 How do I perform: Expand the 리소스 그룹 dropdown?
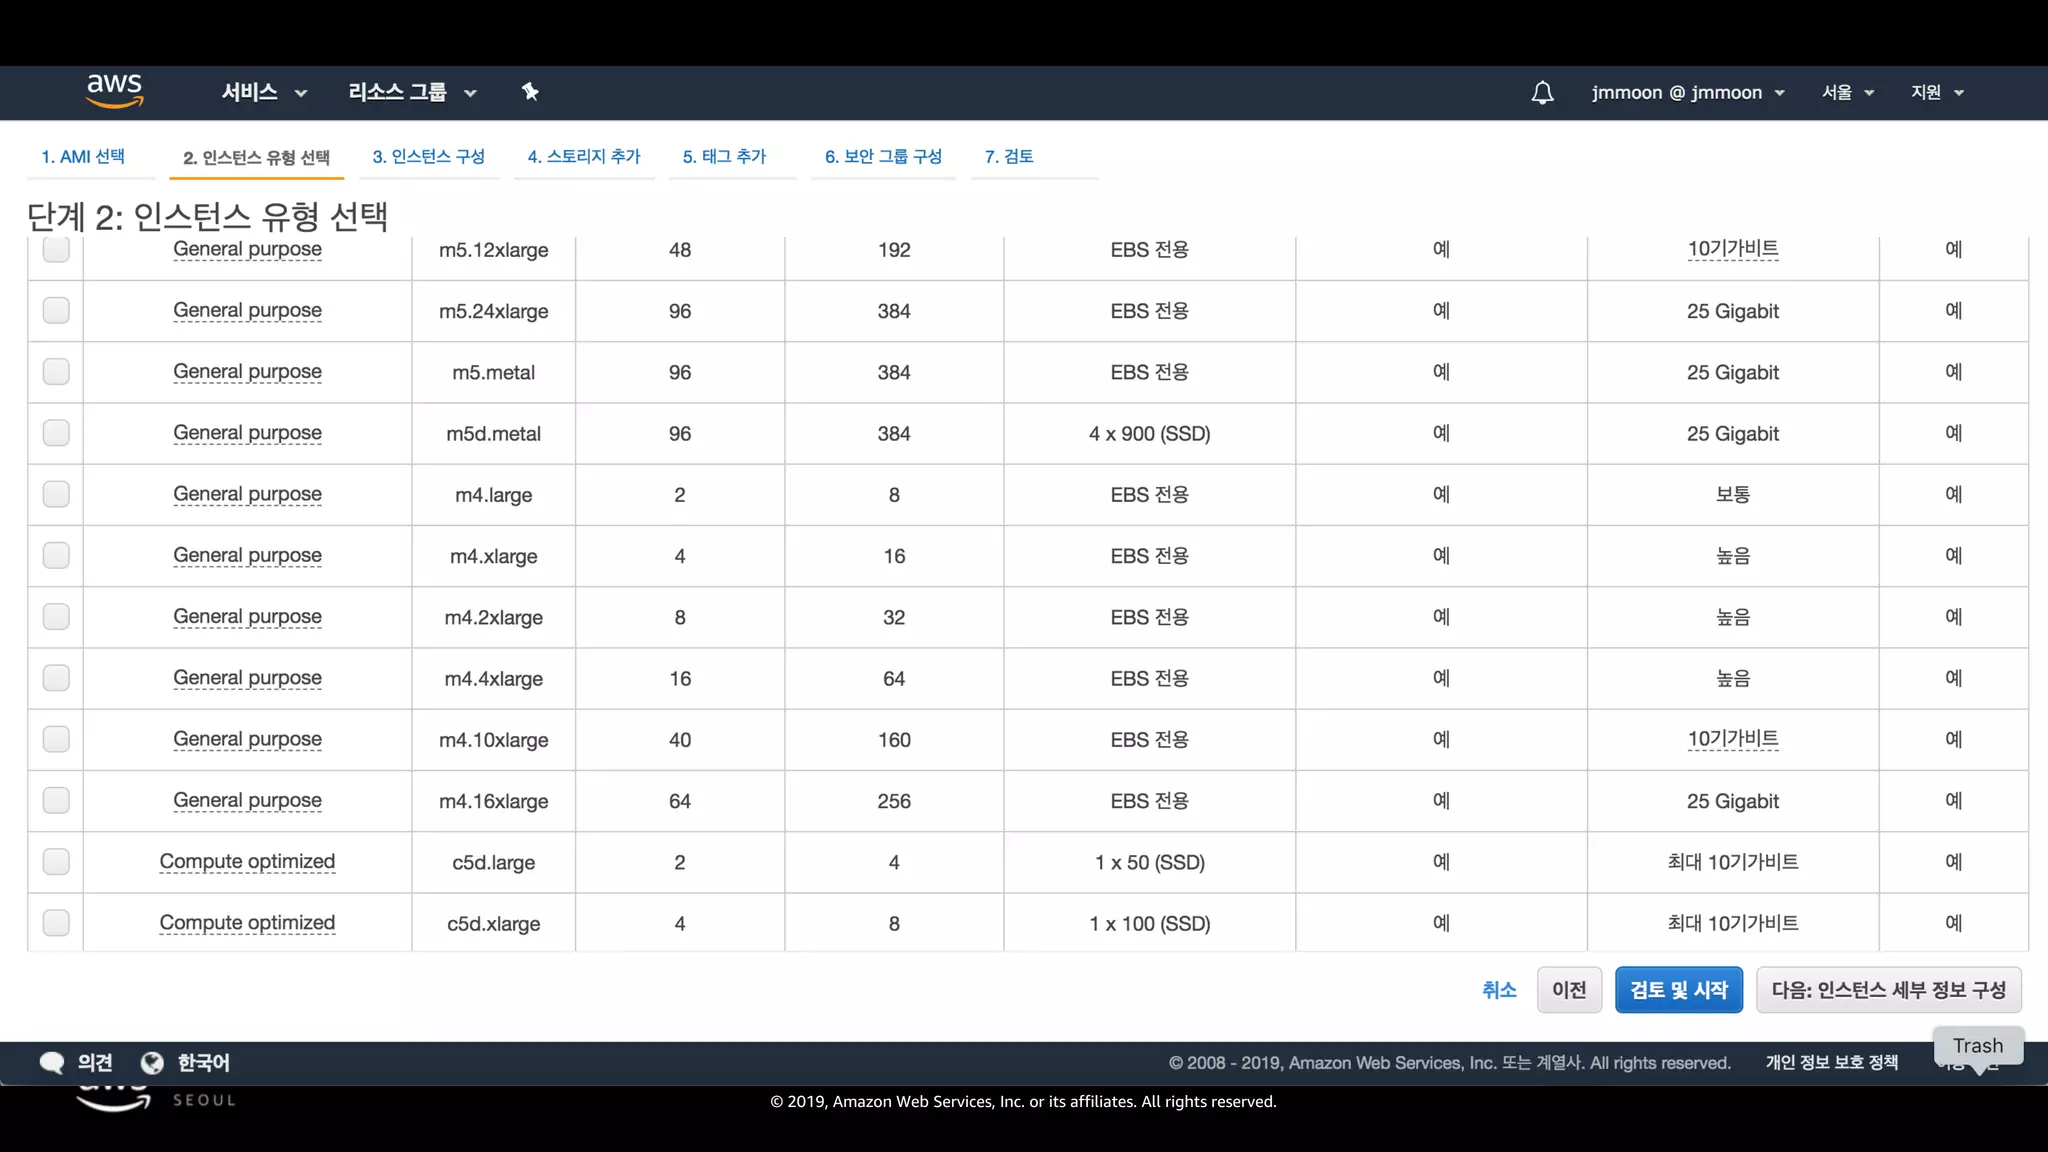coord(411,92)
